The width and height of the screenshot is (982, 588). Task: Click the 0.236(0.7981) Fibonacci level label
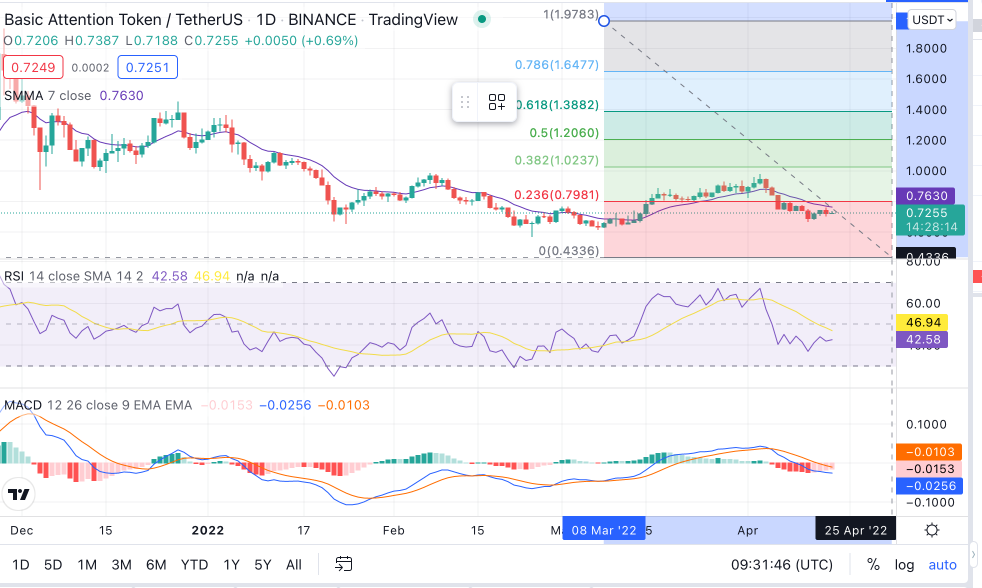(557, 195)
